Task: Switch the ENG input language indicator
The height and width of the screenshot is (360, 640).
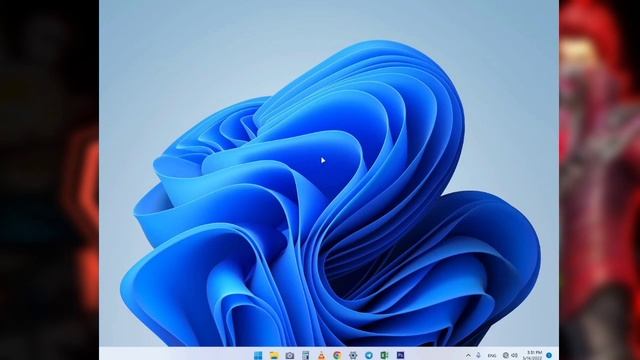Action: (492, 356)
